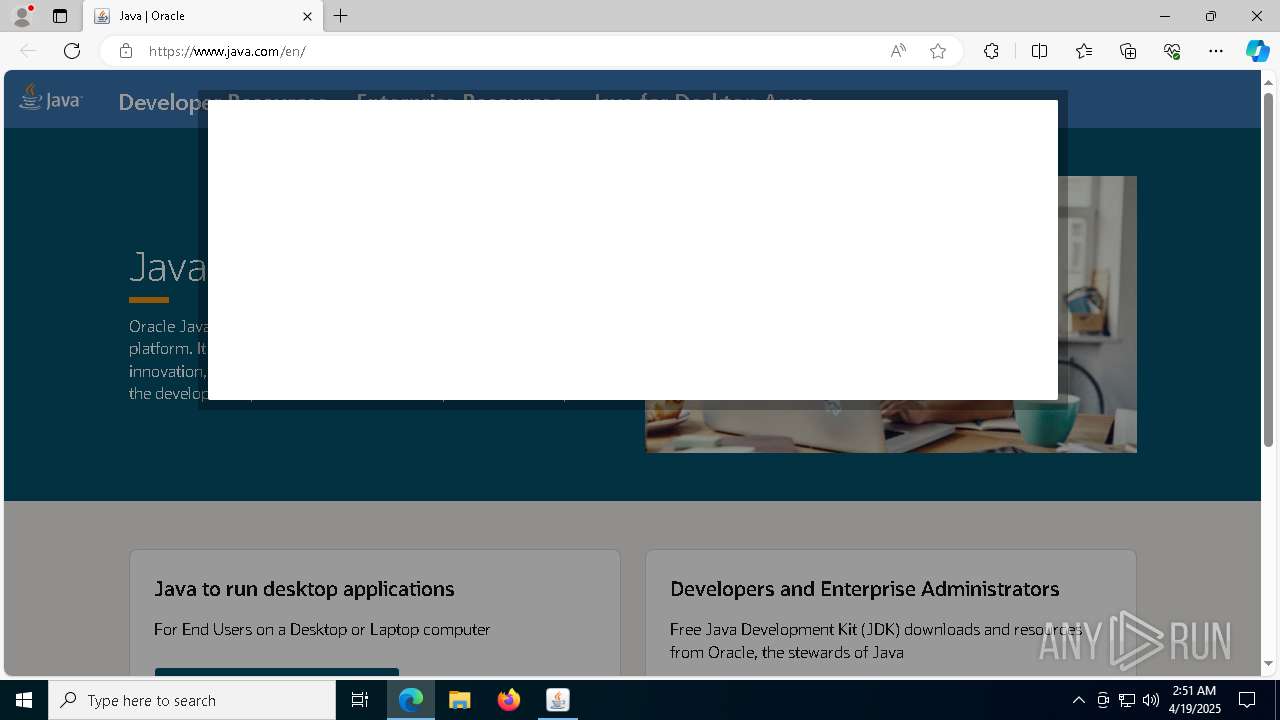Image resolution: width=1280 pixels, height=720 pixels.
Task: Open File Explorer from taskbar
Action: (x=460, y=700)
